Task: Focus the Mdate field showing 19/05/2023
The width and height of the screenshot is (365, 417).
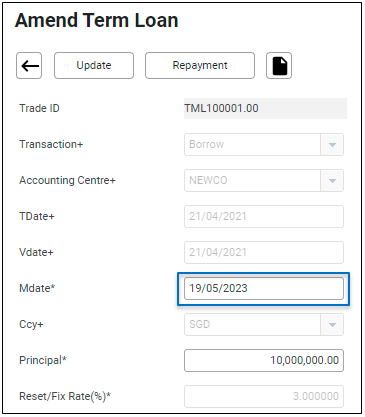Action: click(264, 289)
